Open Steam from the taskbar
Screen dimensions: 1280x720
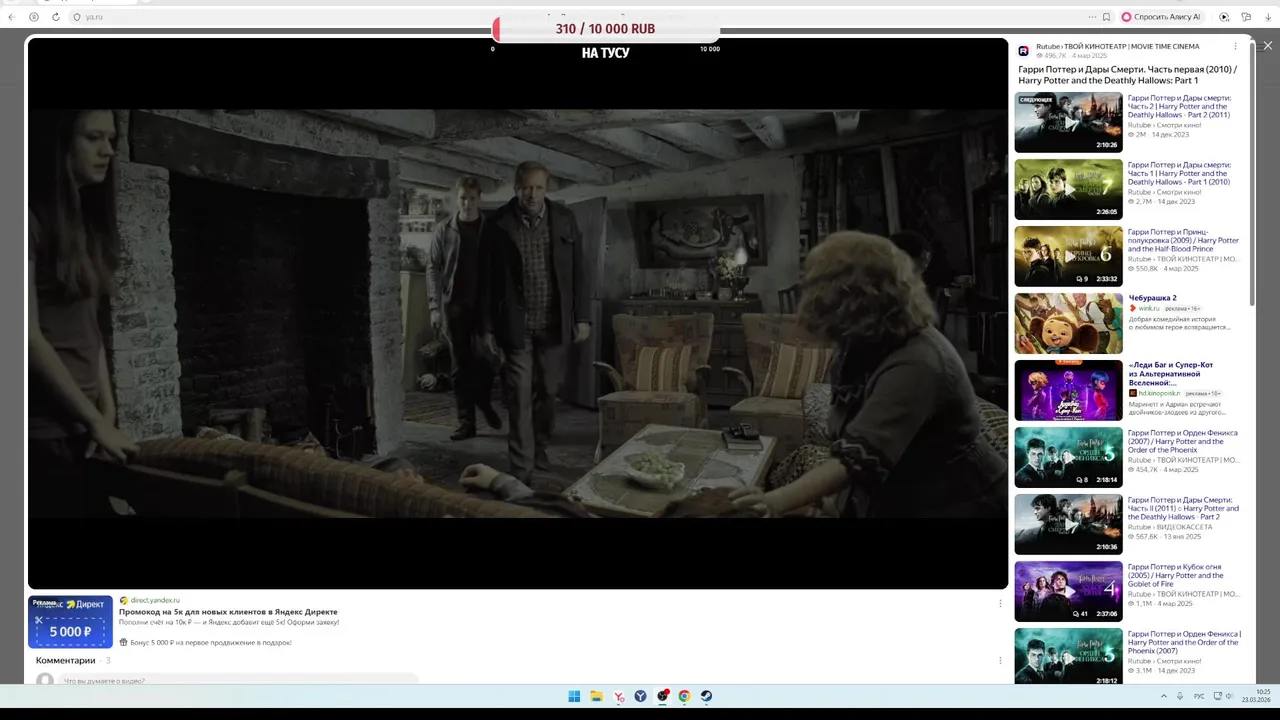click(x=706, y=696)
